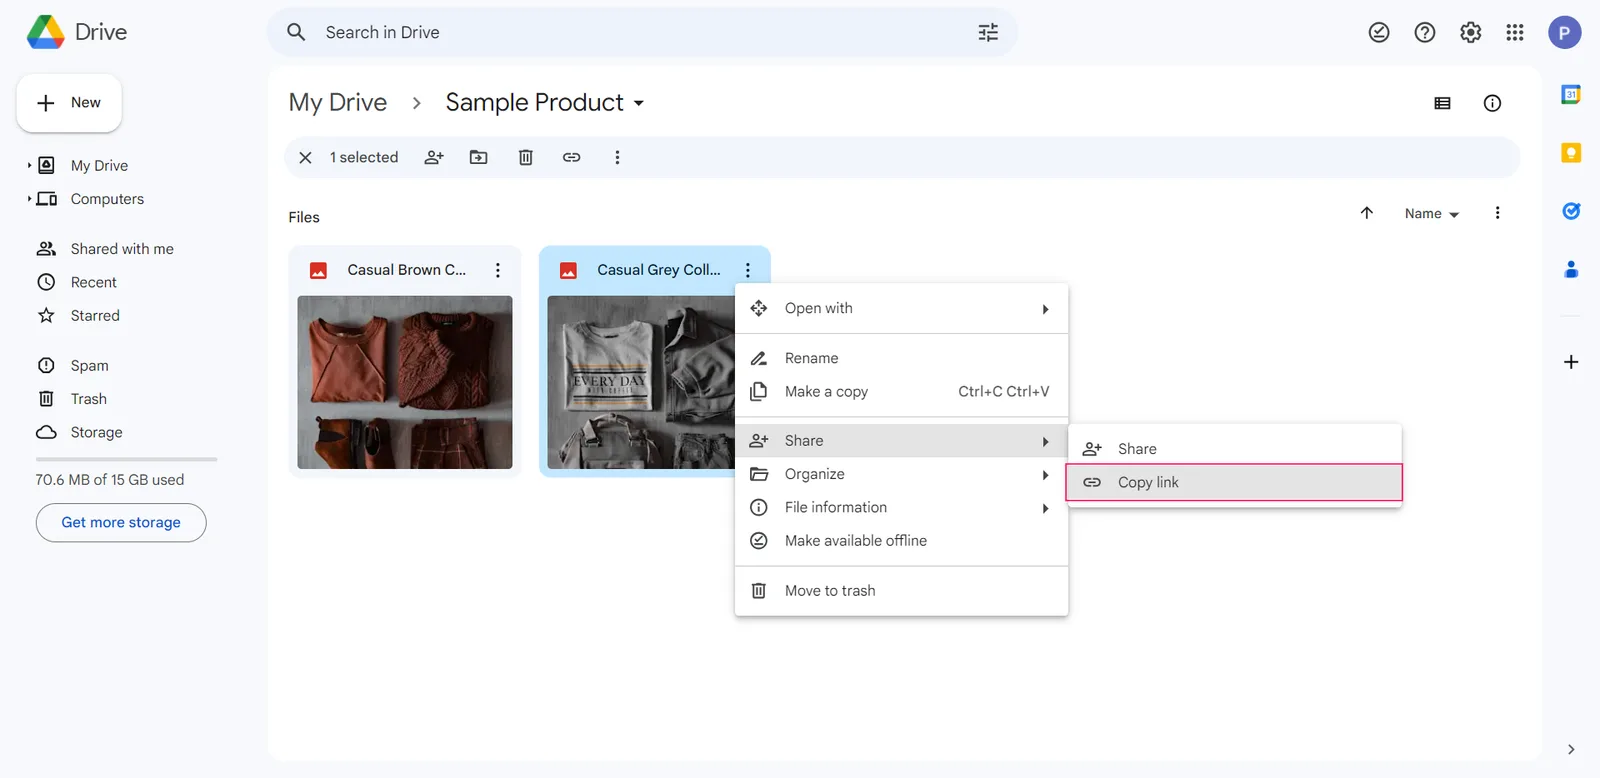1600x778 pixels.
Task: Open Contacts side panel
Action: (1571, 269)
